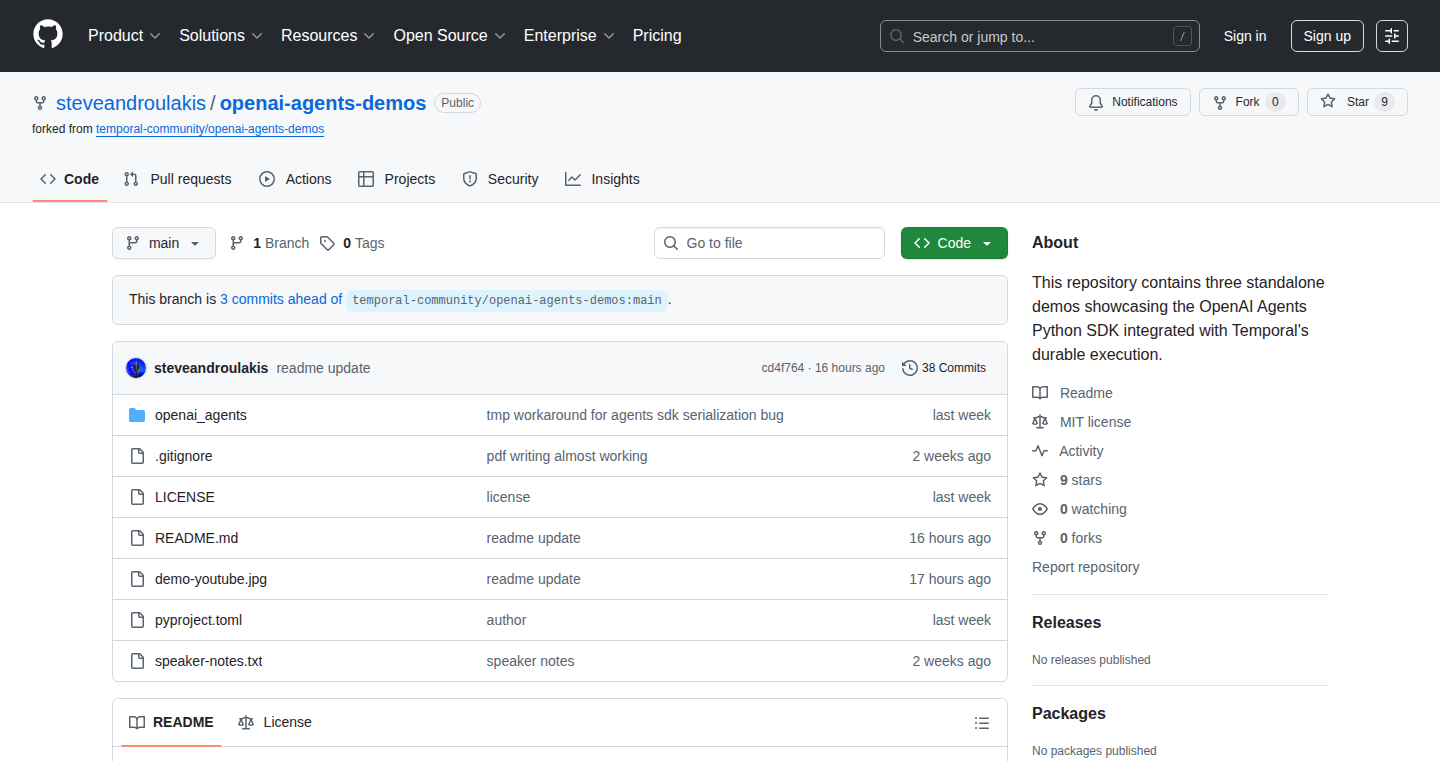Open commit pdf writing almost working
The image size is (1440, 761).
[x=567, y=456]
